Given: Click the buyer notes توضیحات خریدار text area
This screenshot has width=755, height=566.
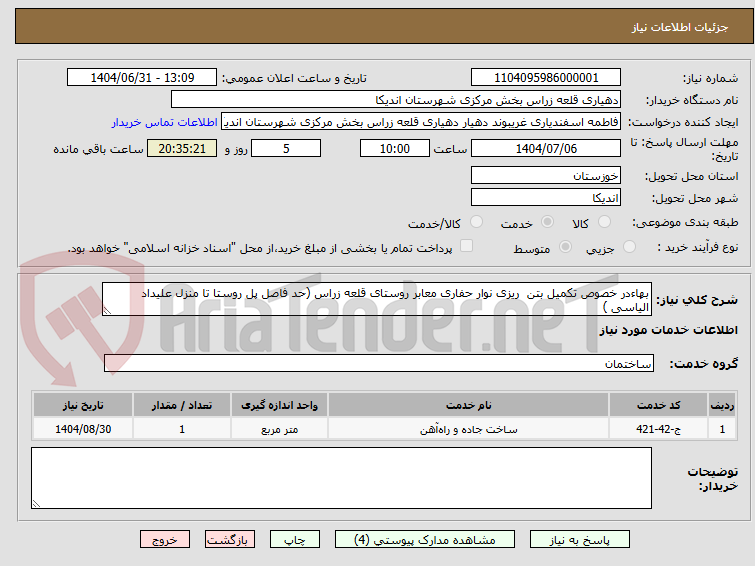Looking at the screenshot, I should click(x=341, y=478).
